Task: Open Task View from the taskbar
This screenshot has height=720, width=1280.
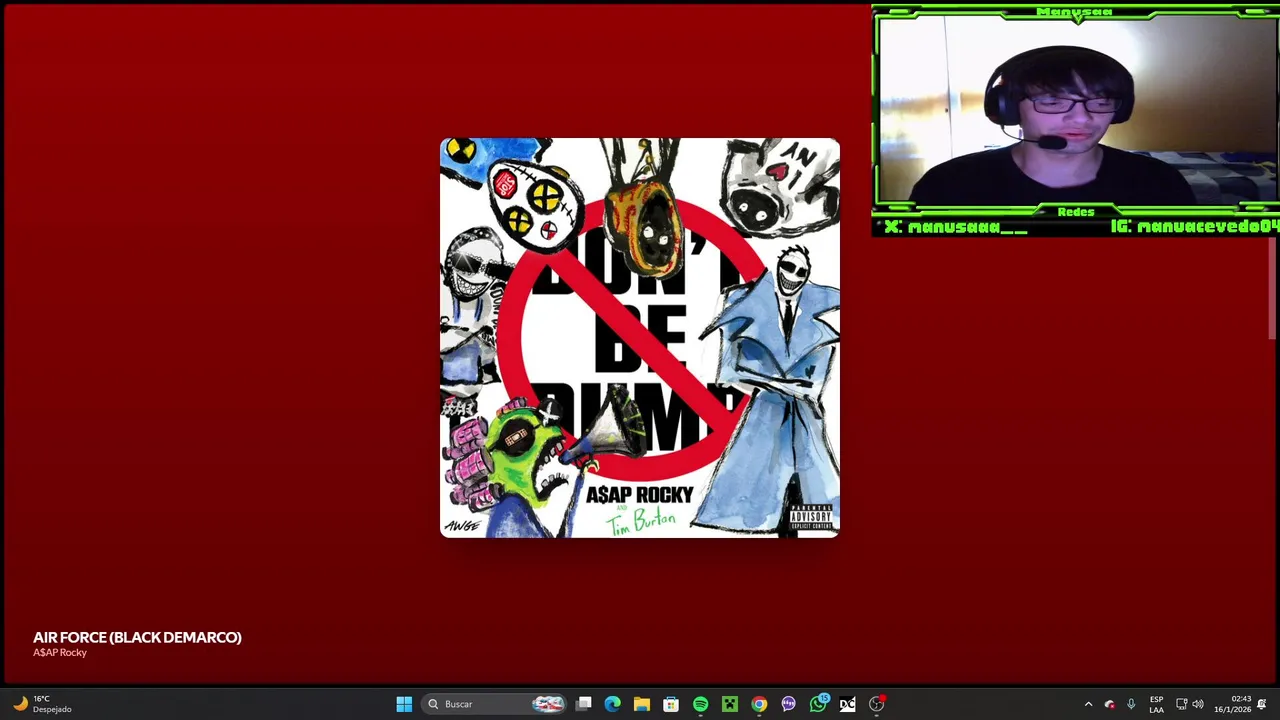Action: click(x=584, y=704)
